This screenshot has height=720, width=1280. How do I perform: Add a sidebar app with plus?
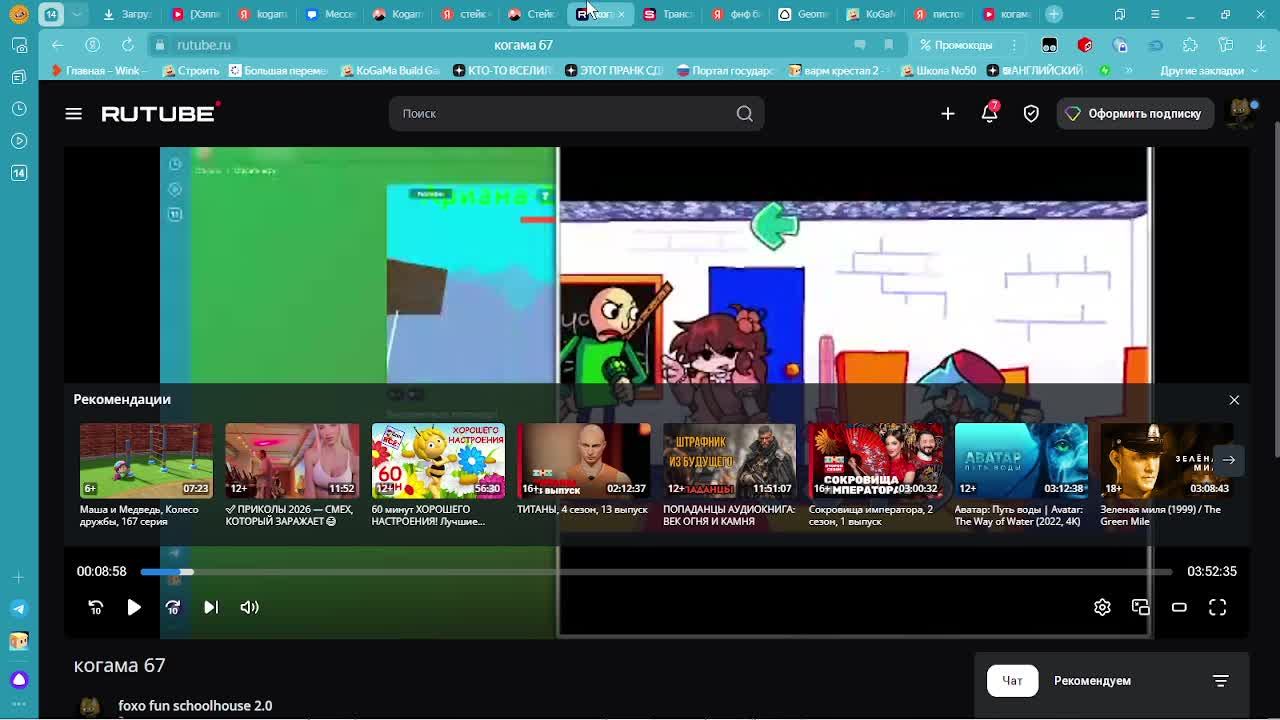pos(19,577)
